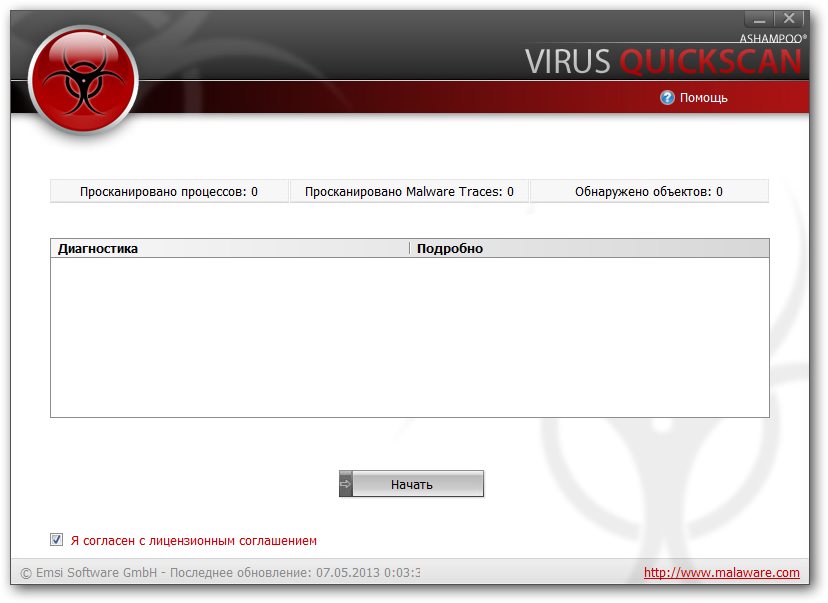Click the divider between Диагностика and Подробно
This screenshot has width=828, height=603.
pos(409,249)
